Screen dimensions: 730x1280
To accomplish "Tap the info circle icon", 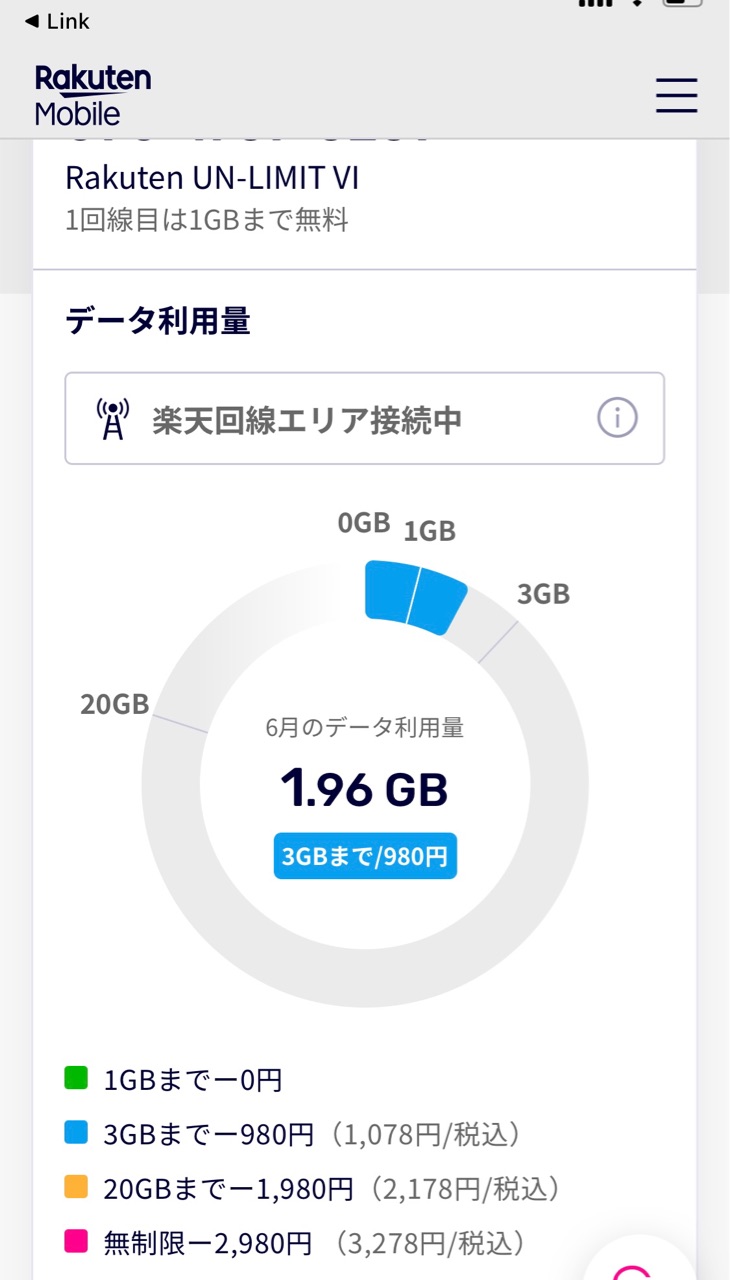I will (617, 419).
